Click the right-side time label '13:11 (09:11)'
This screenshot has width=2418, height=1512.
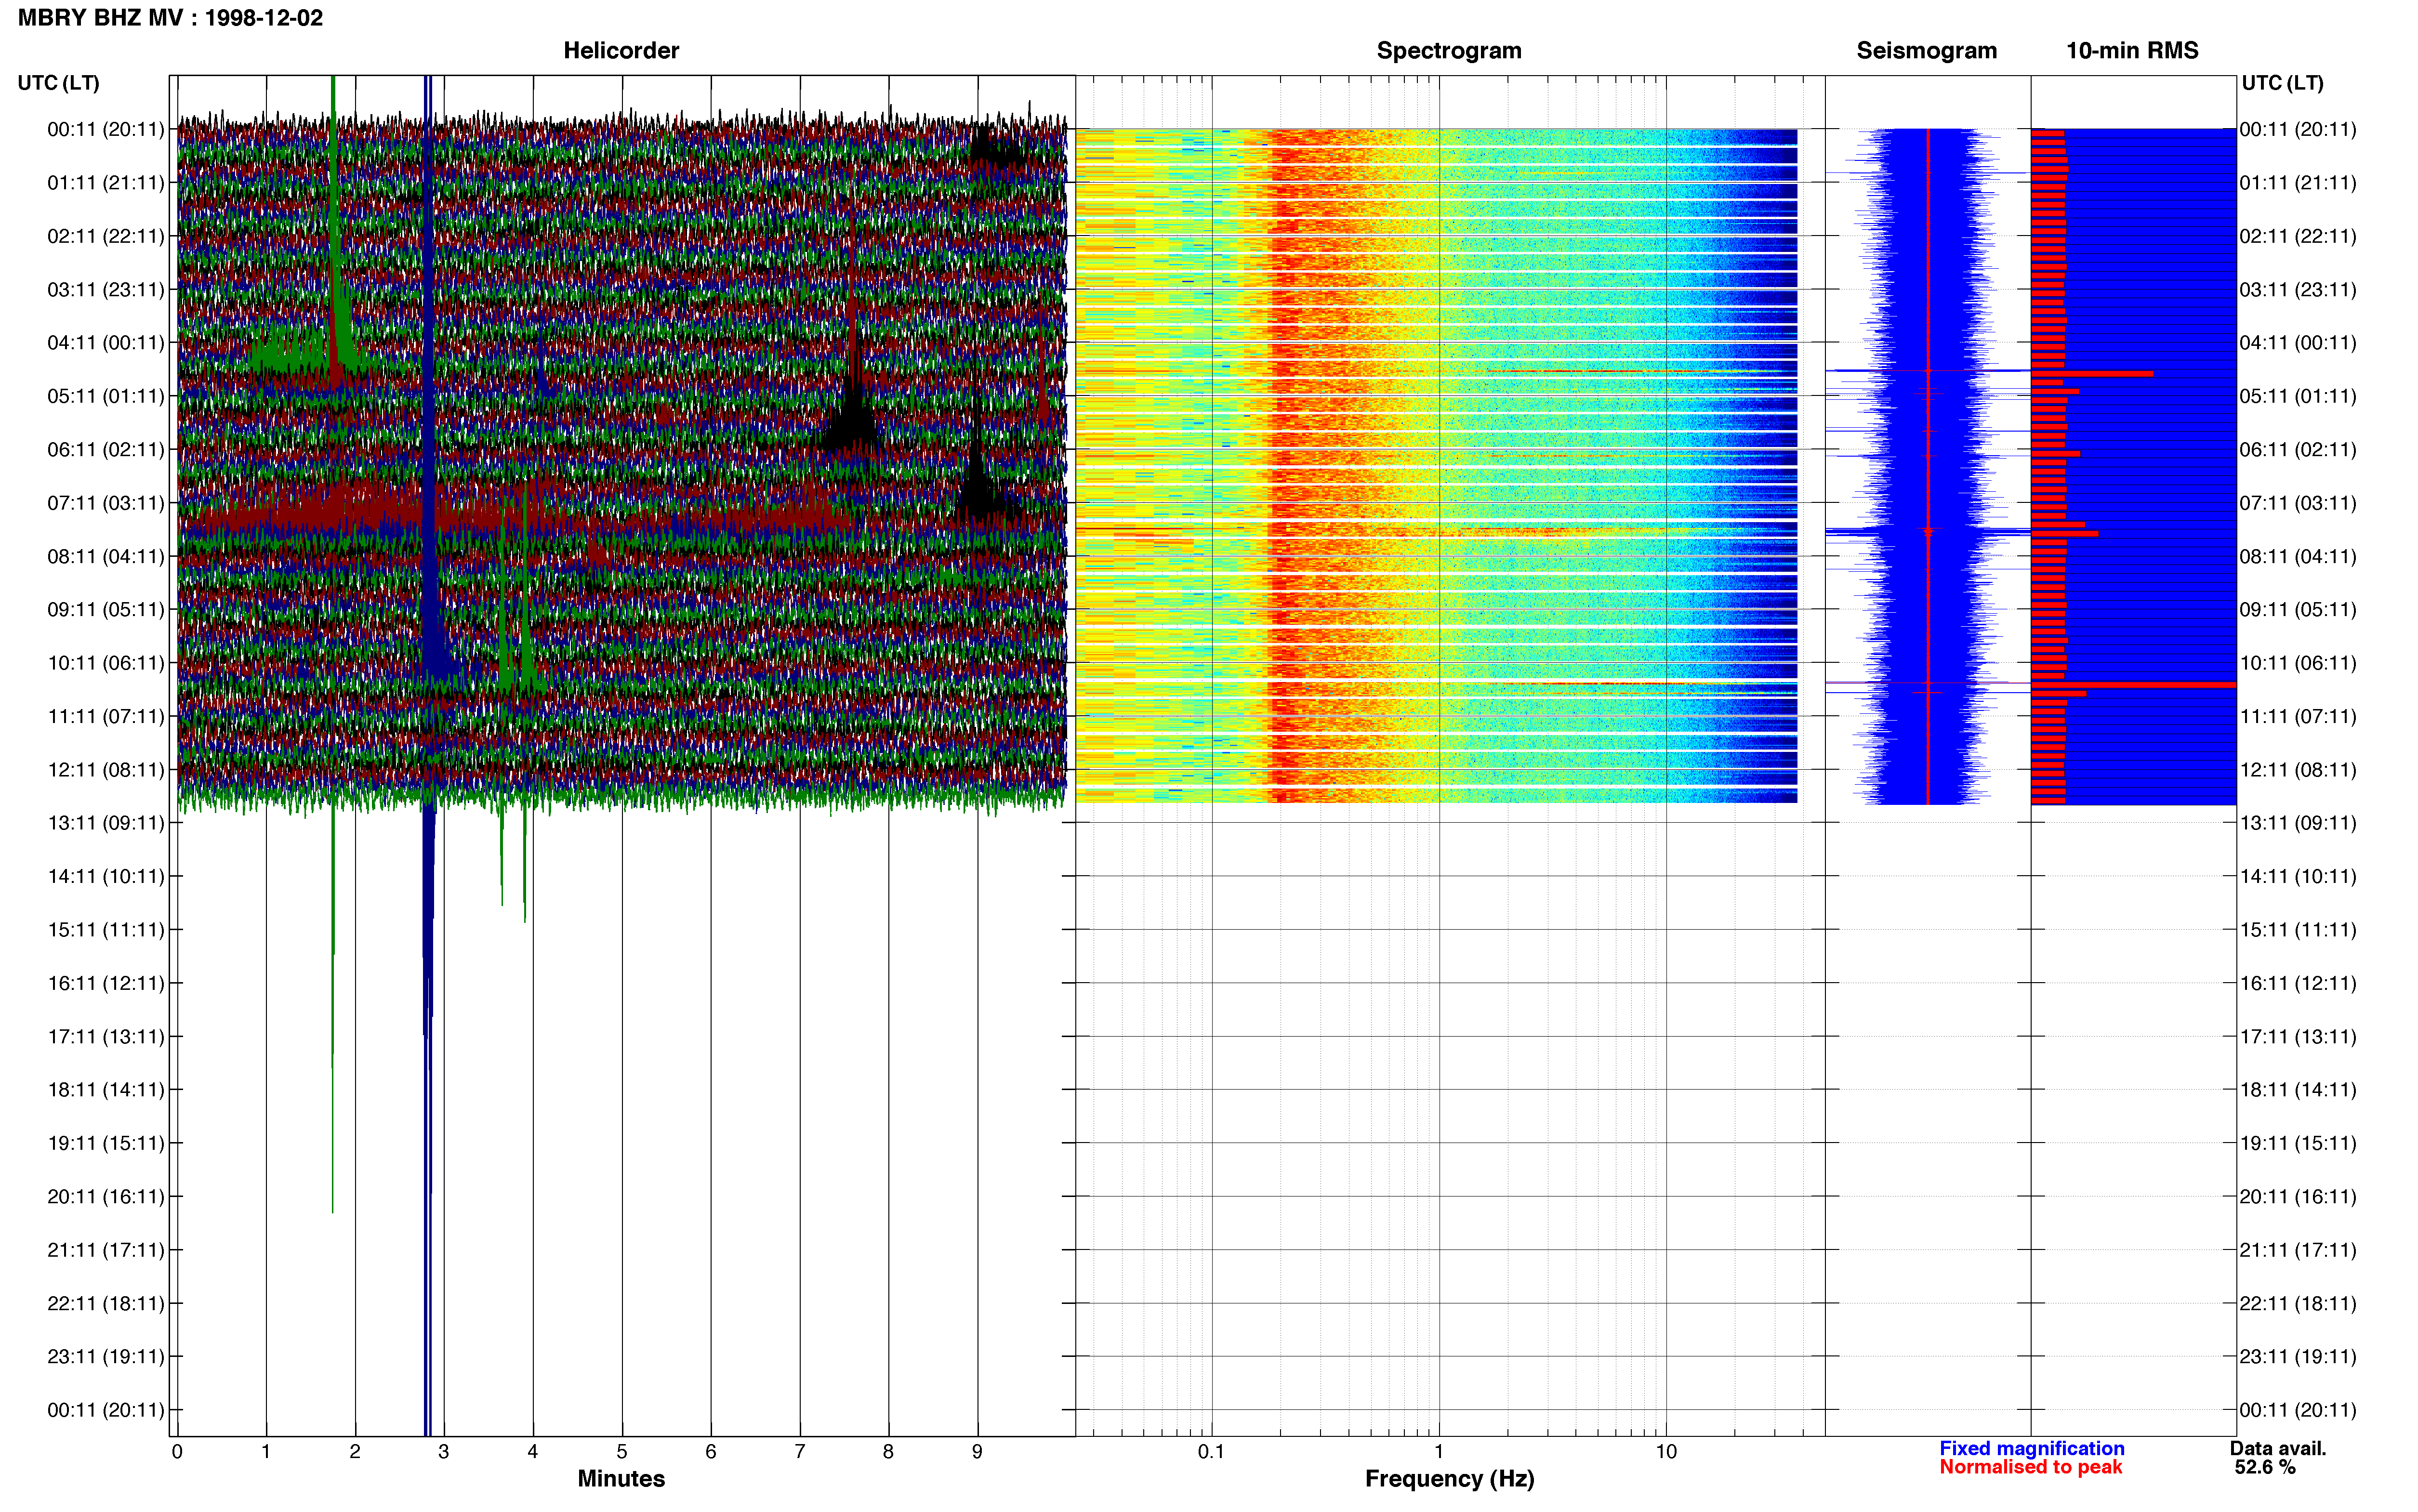click(2298, 823)
